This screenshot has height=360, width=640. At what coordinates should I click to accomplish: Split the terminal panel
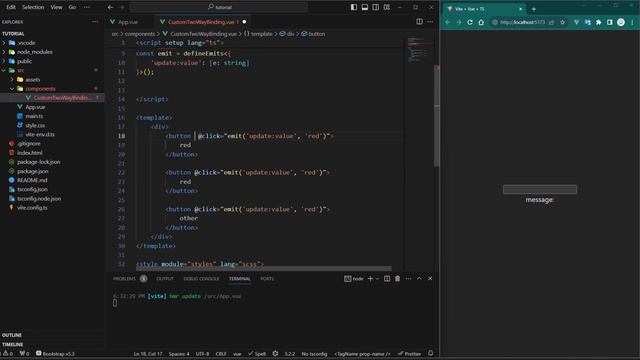click(387, 278)
